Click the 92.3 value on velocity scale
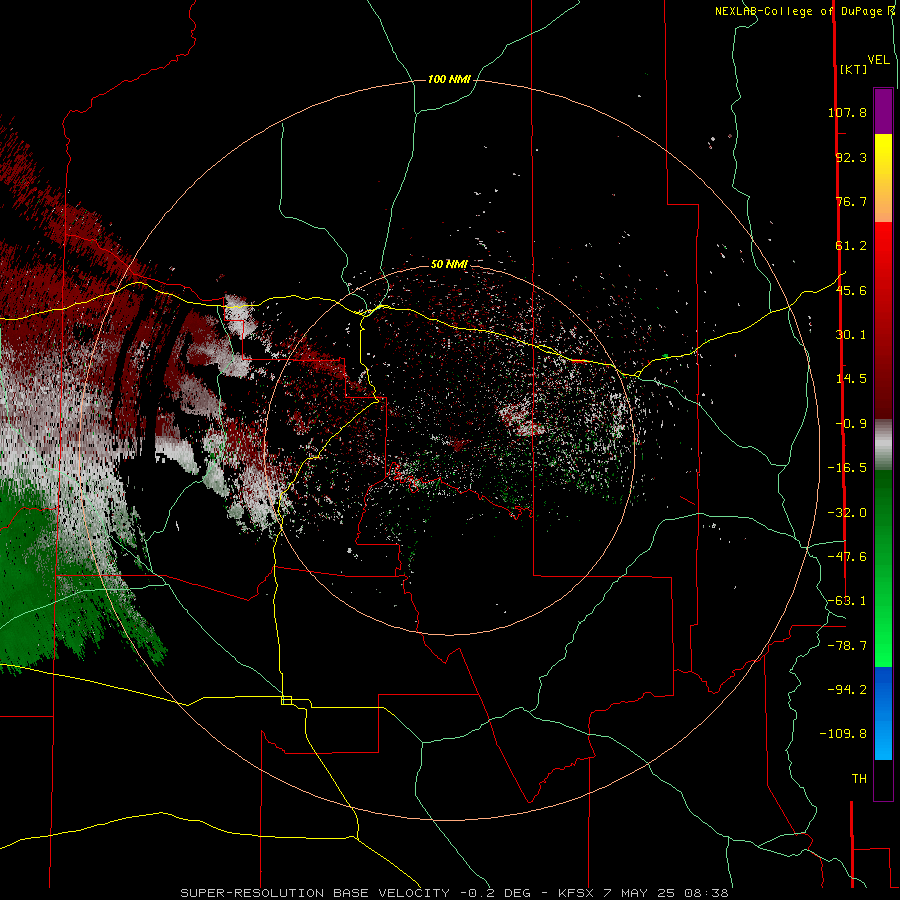 click(x=851, y=157)
